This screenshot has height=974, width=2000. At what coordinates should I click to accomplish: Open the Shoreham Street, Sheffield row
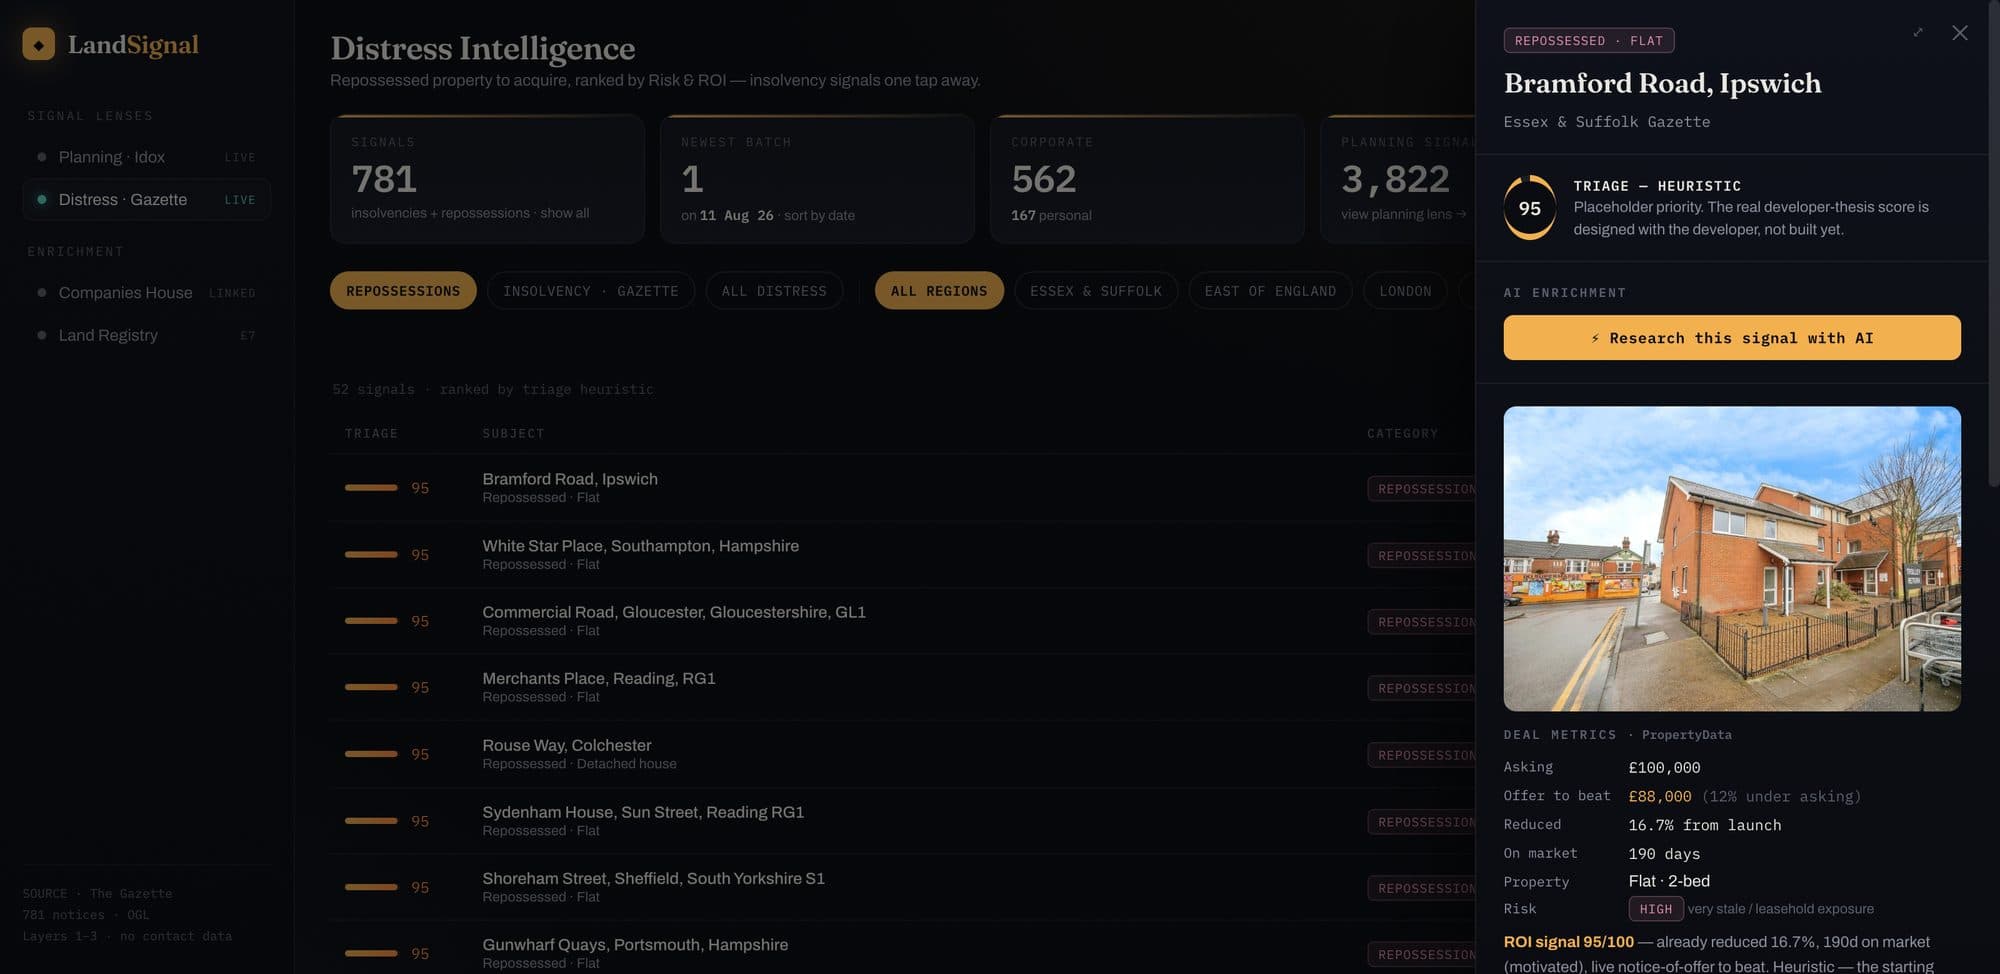pyautogui.click(x=900, y=887)
